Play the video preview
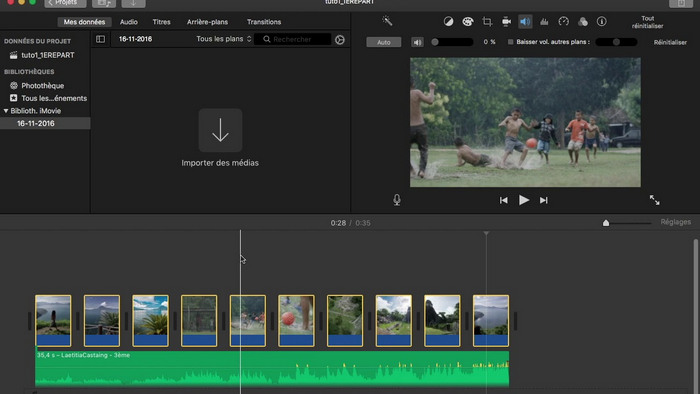700x394 pixels. tap(524, 200)
